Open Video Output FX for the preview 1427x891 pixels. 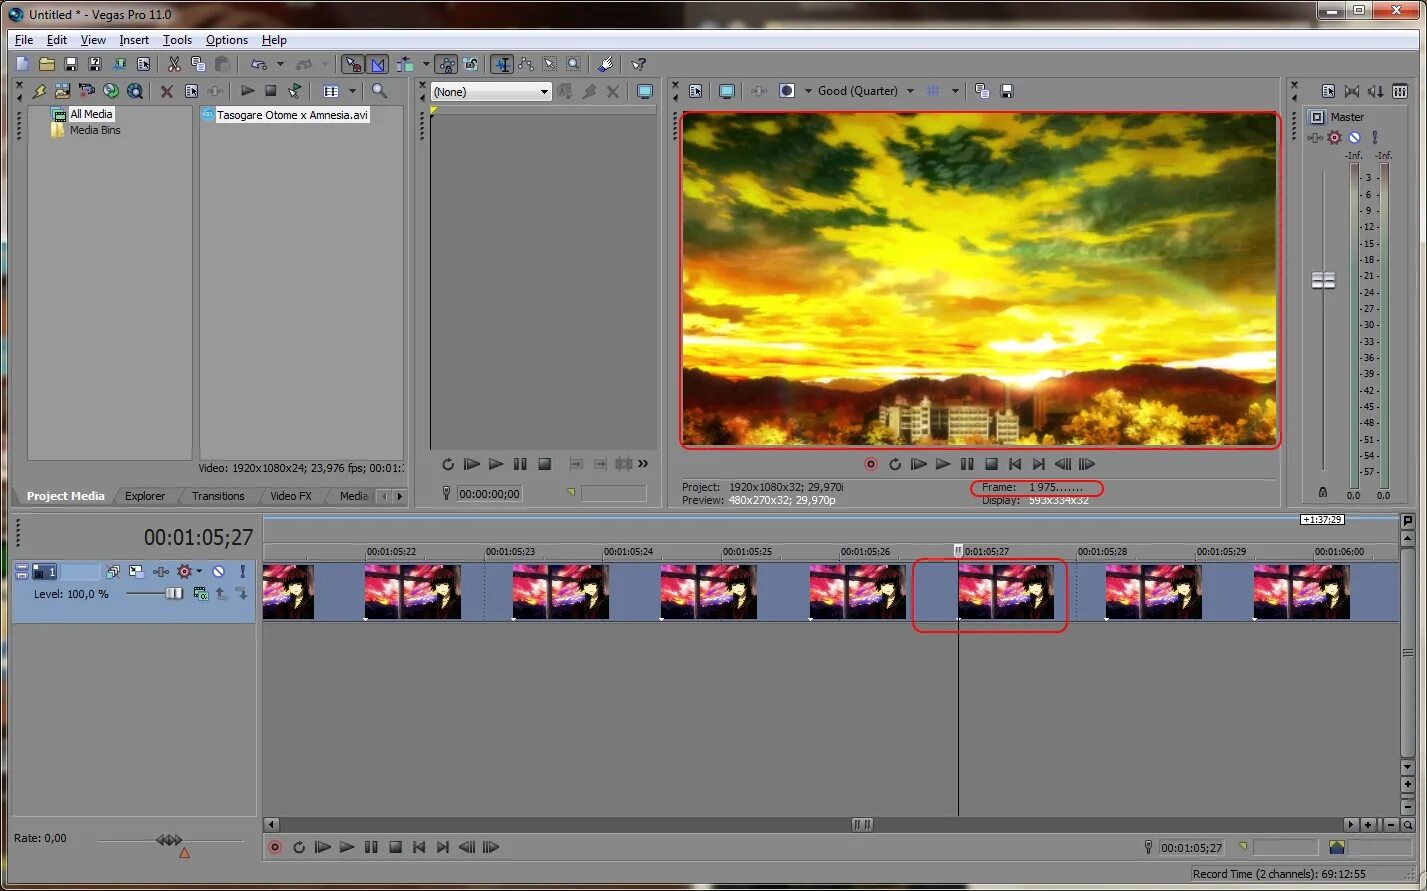[758, 90]
